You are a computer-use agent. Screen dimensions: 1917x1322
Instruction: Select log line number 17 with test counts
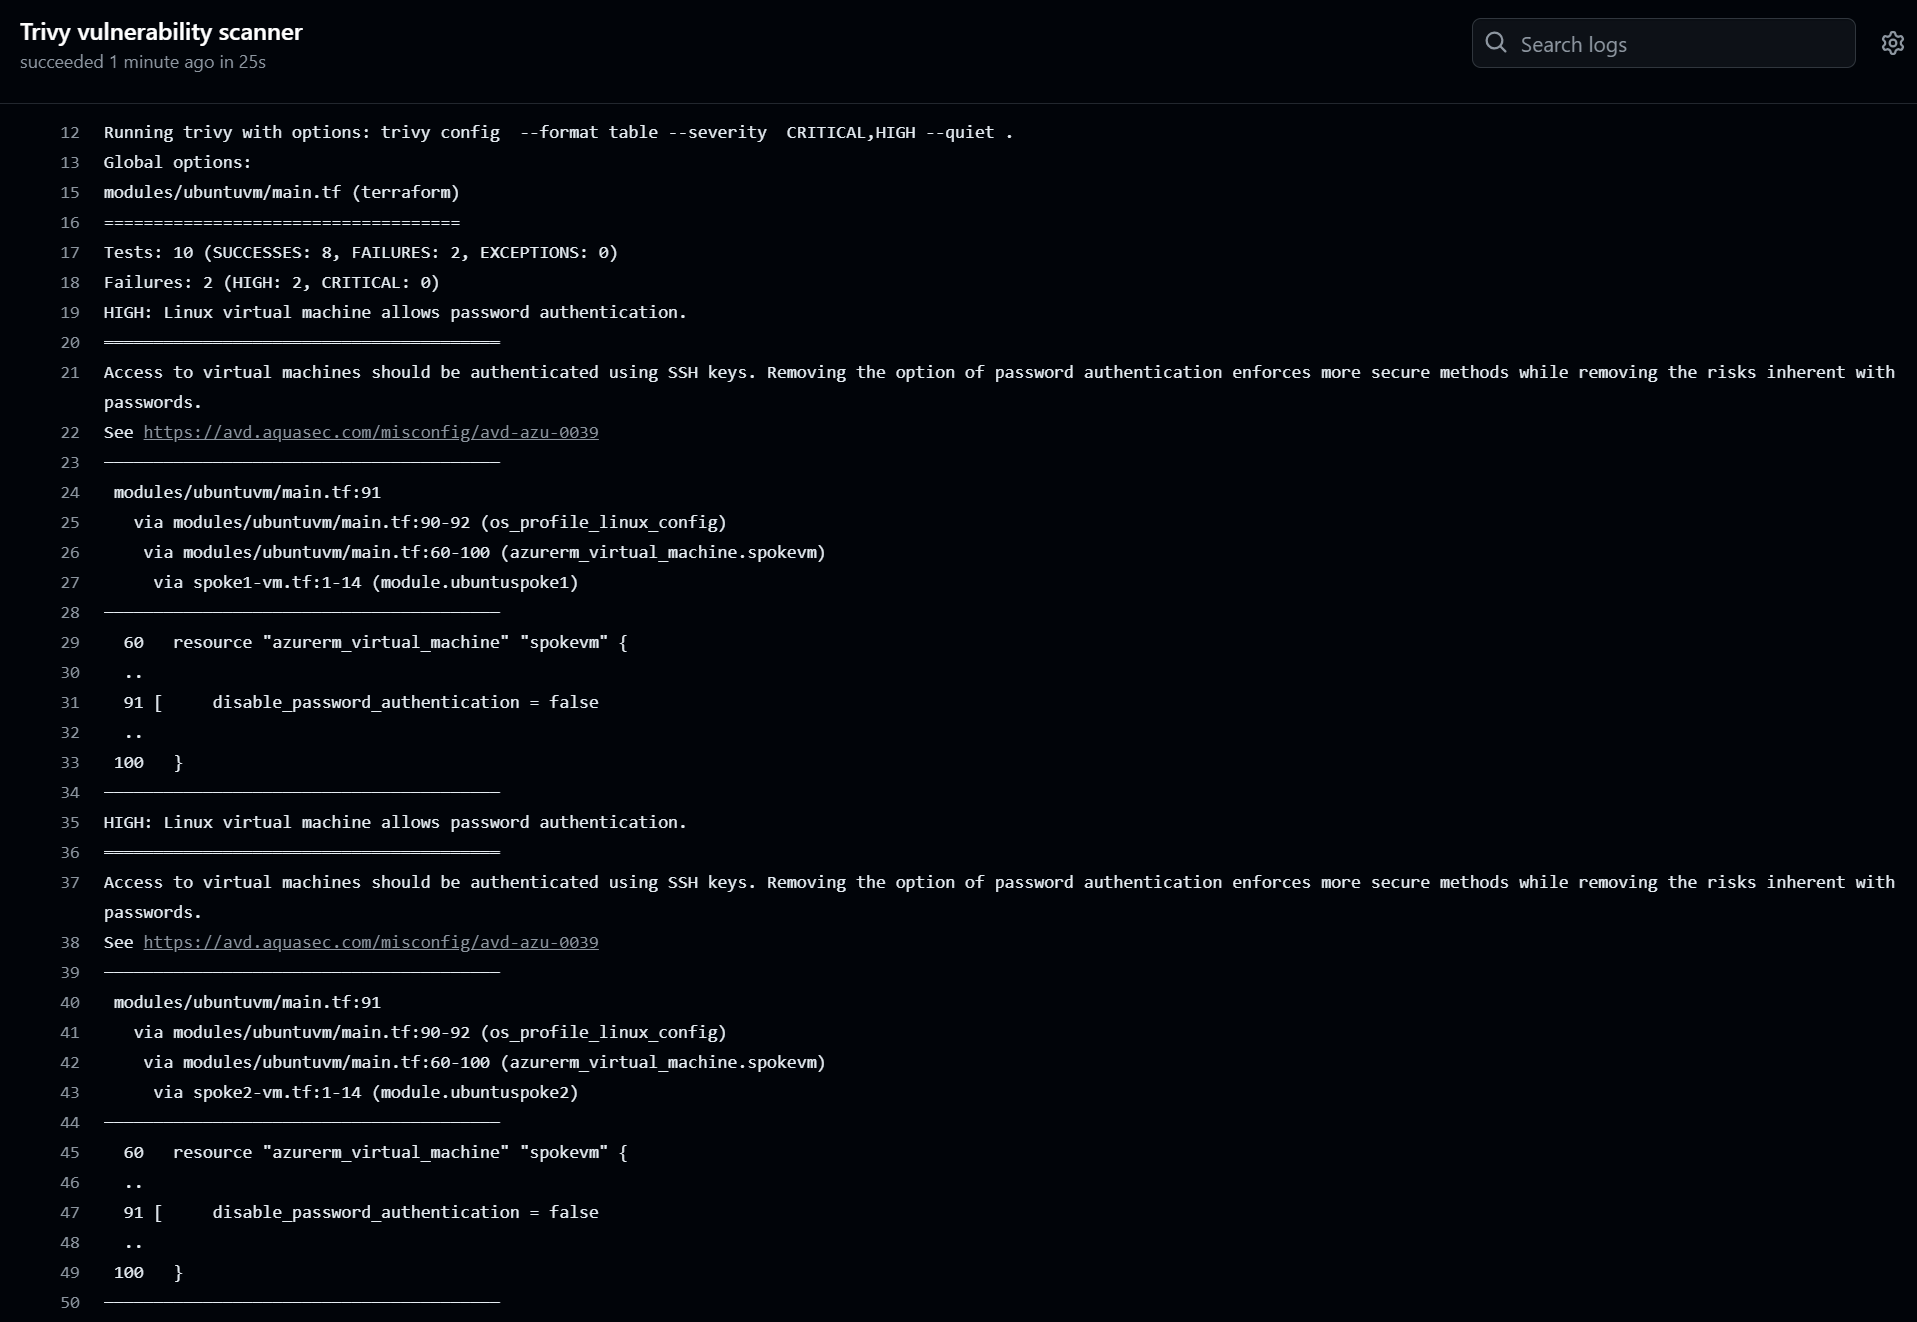[x=70, y=252]
